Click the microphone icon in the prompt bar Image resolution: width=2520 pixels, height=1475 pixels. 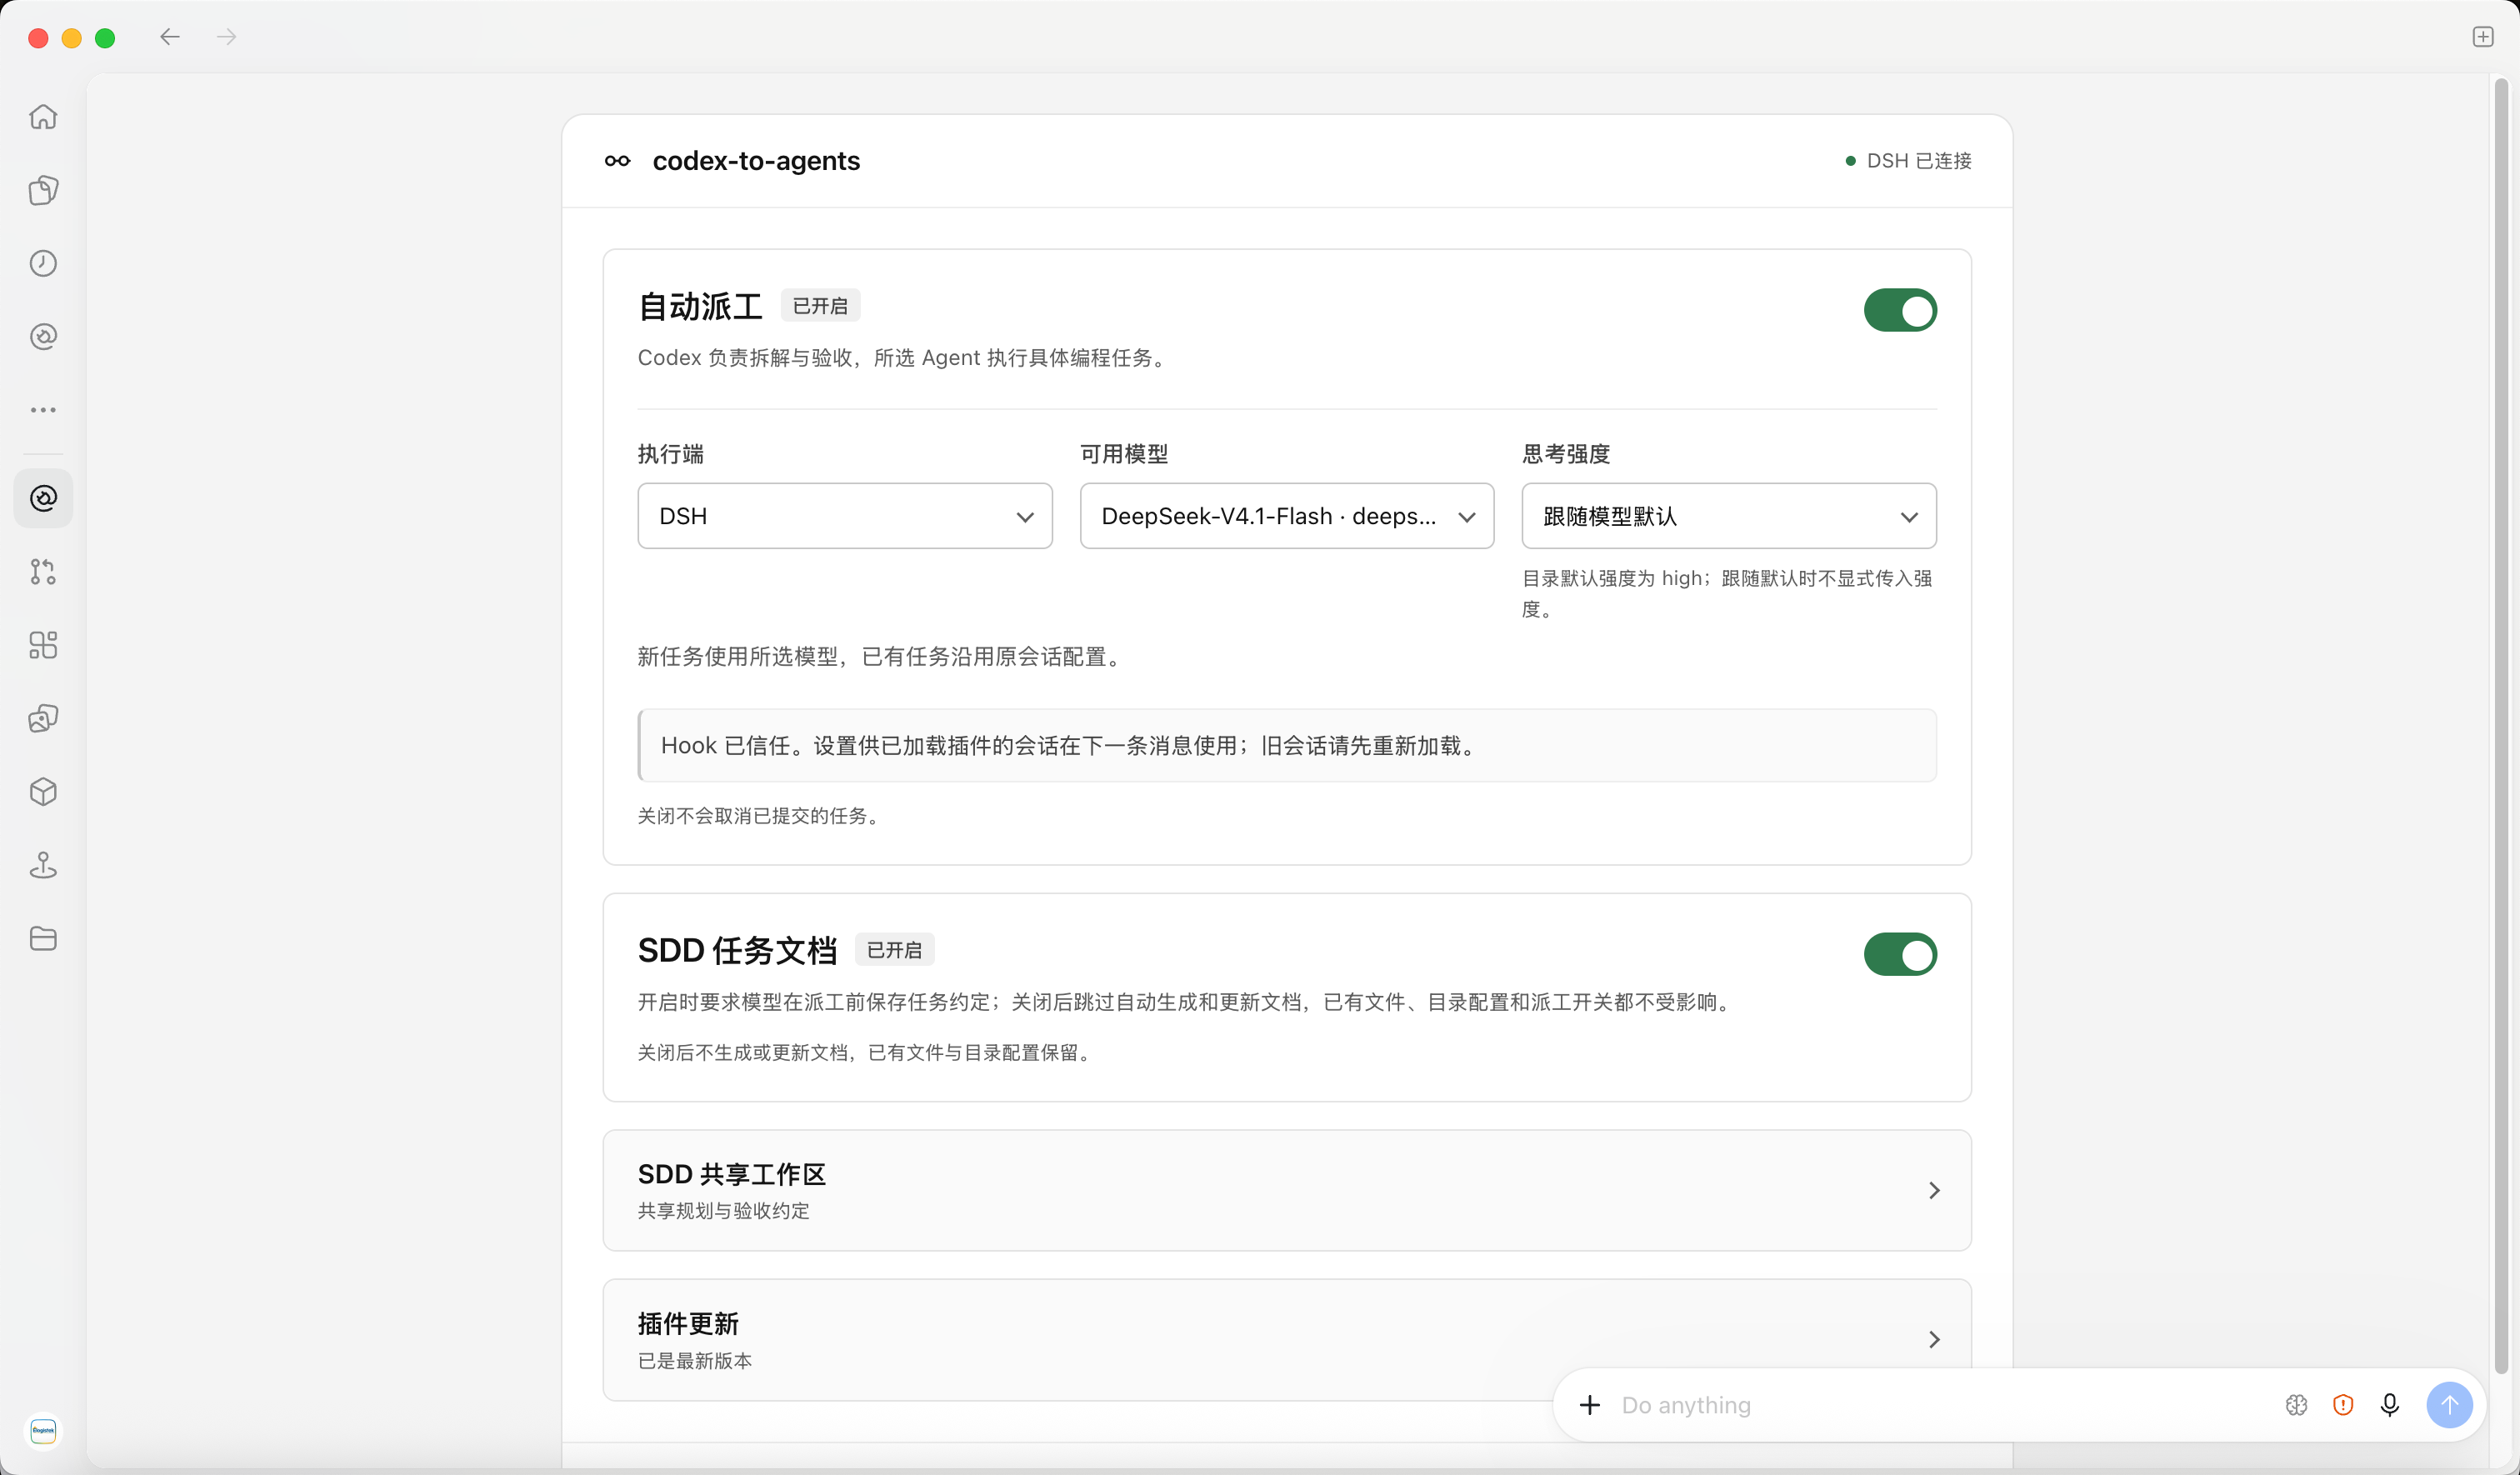click(2390, 1405)
